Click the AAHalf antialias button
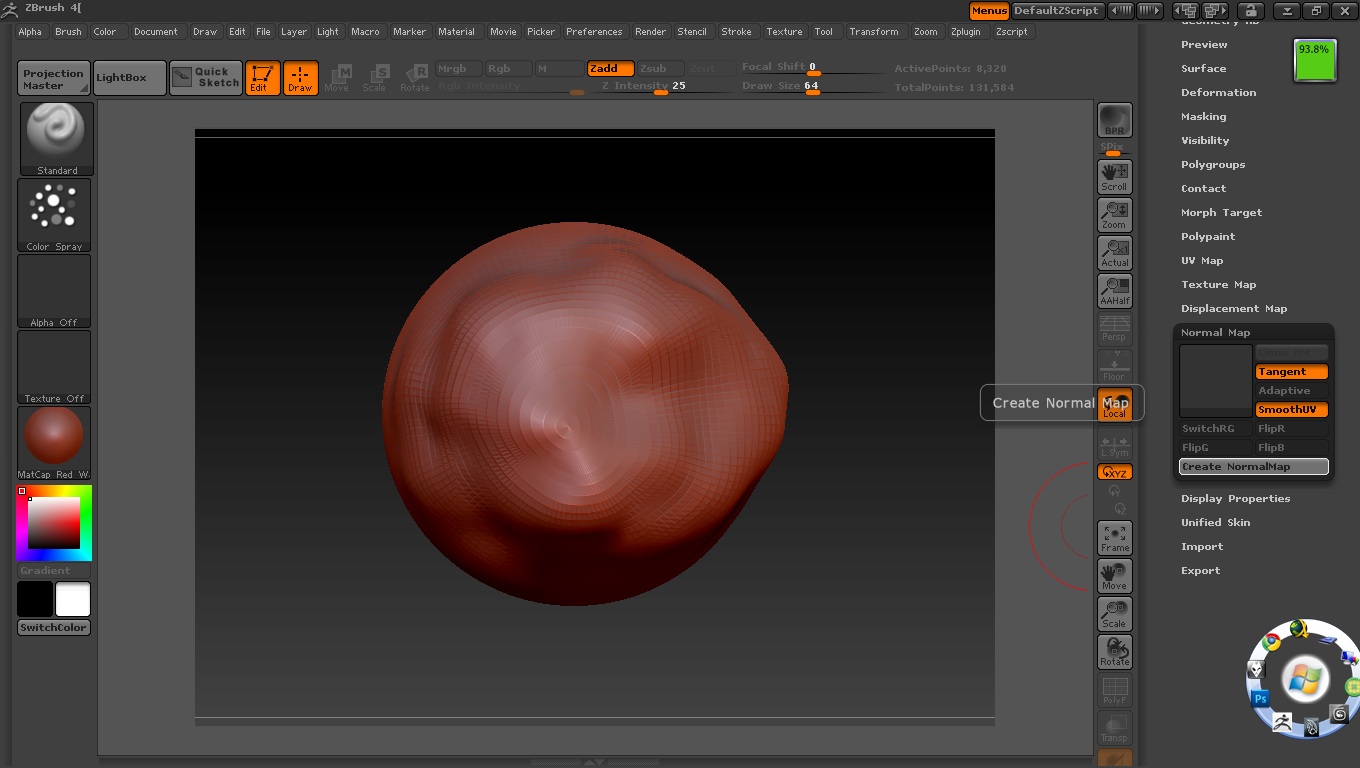The height and width of the screenshot is (768, 1360). (1114, 291)
